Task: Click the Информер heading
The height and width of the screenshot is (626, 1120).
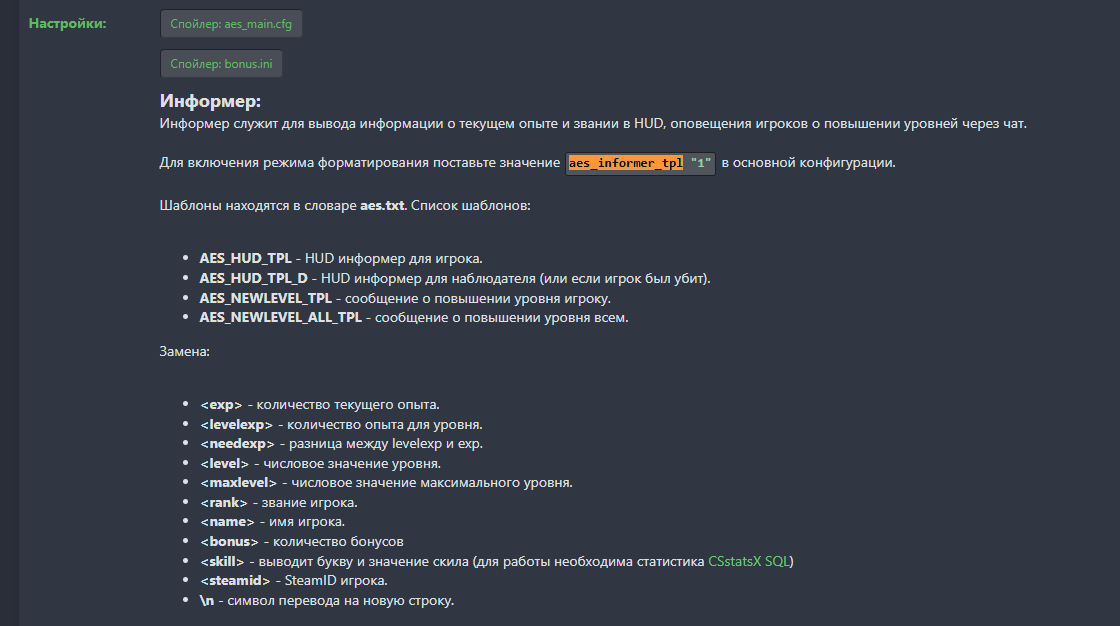Action: (210, 101)
